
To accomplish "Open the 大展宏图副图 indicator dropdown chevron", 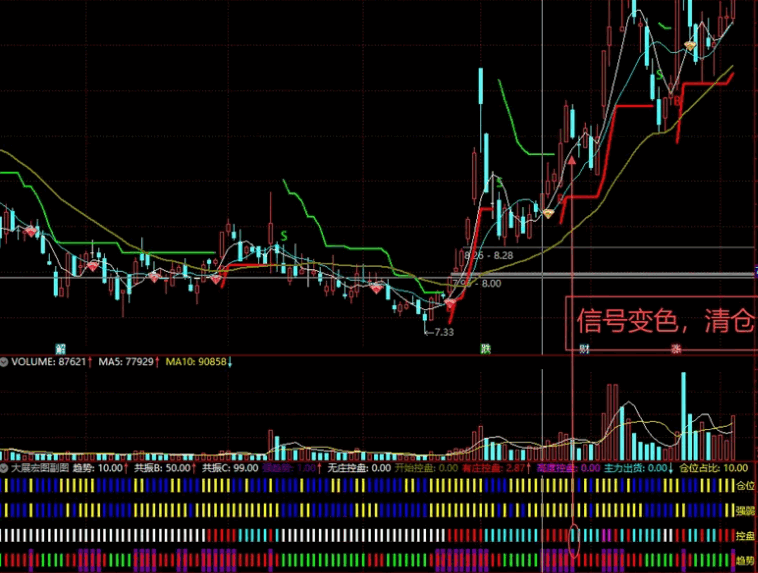I will (x=4, y=468).
